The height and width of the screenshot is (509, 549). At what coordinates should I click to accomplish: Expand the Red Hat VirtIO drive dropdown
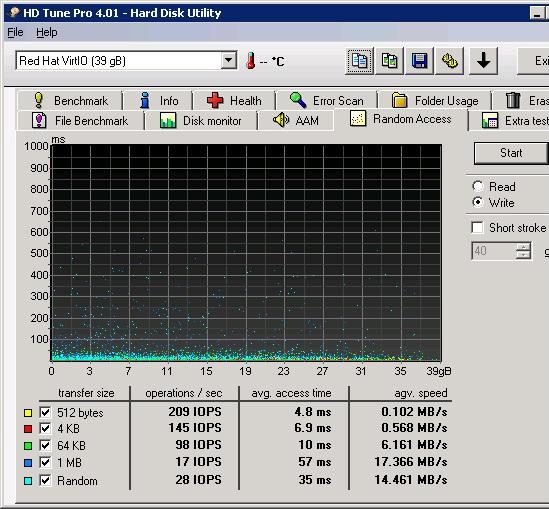tap(228, 60)
